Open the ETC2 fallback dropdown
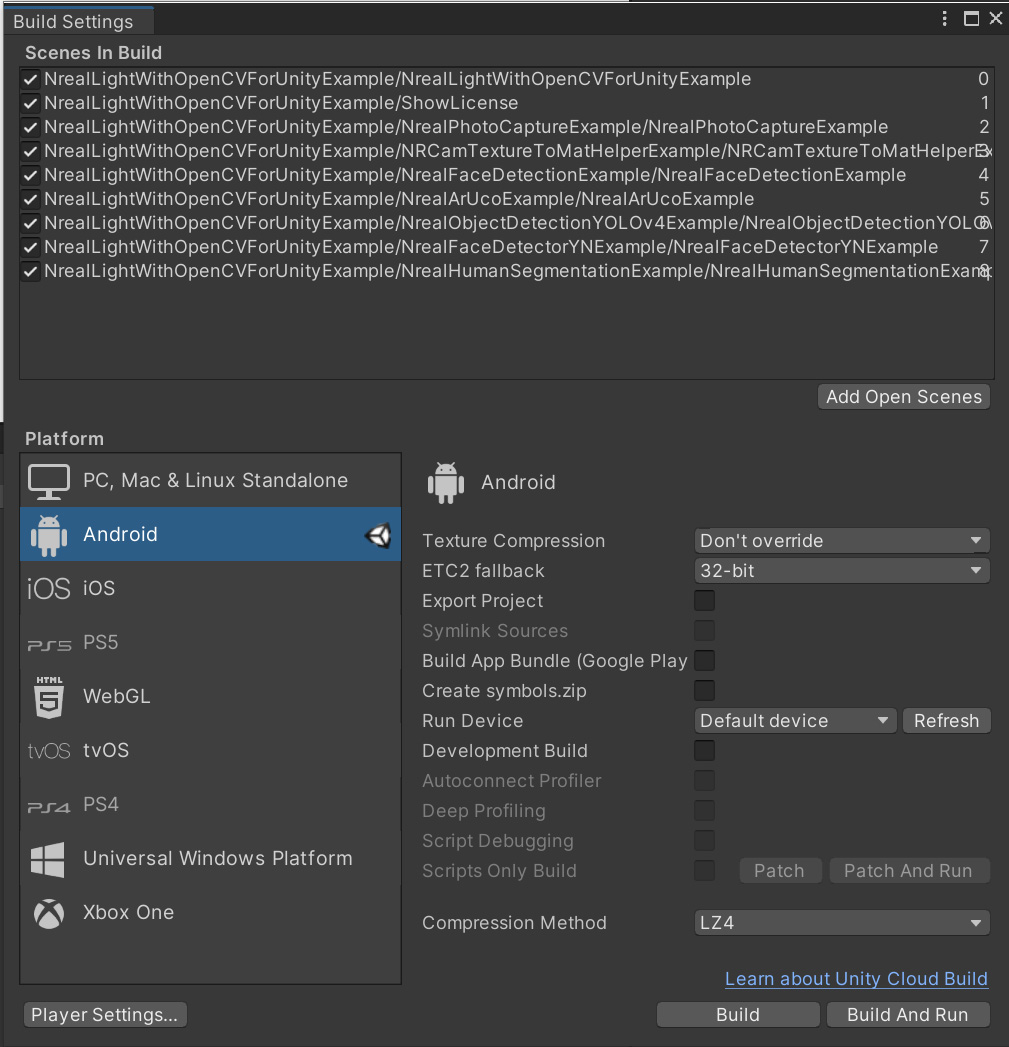Screen dimensions: 1009x1047 (842, 570)
